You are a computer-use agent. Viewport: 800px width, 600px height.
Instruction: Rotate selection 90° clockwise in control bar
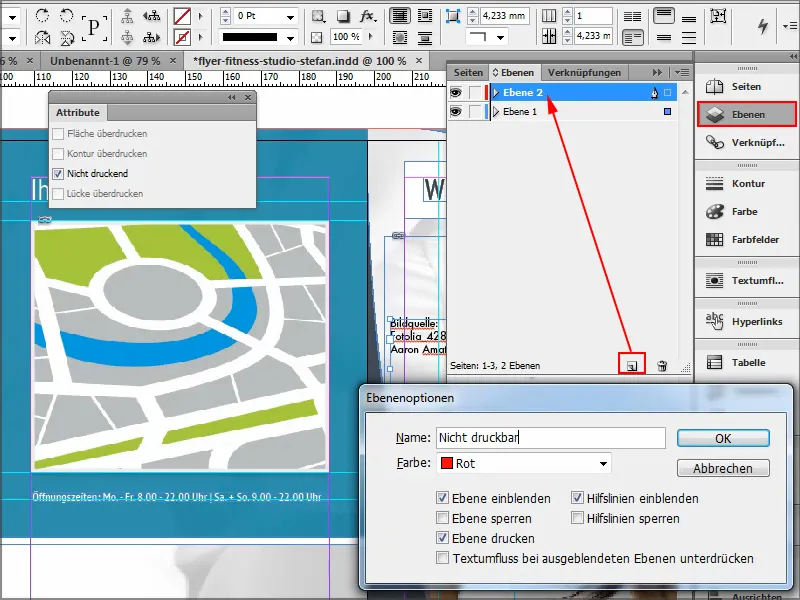coord(42,16)
